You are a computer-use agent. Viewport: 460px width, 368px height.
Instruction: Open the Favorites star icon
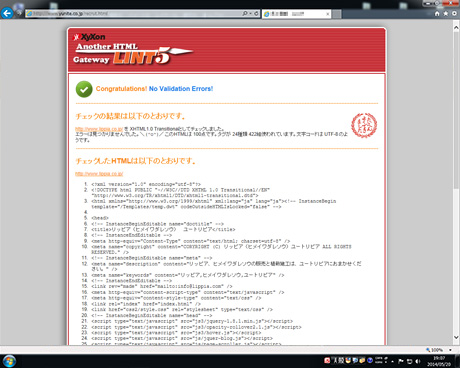[x=446, y=14]
